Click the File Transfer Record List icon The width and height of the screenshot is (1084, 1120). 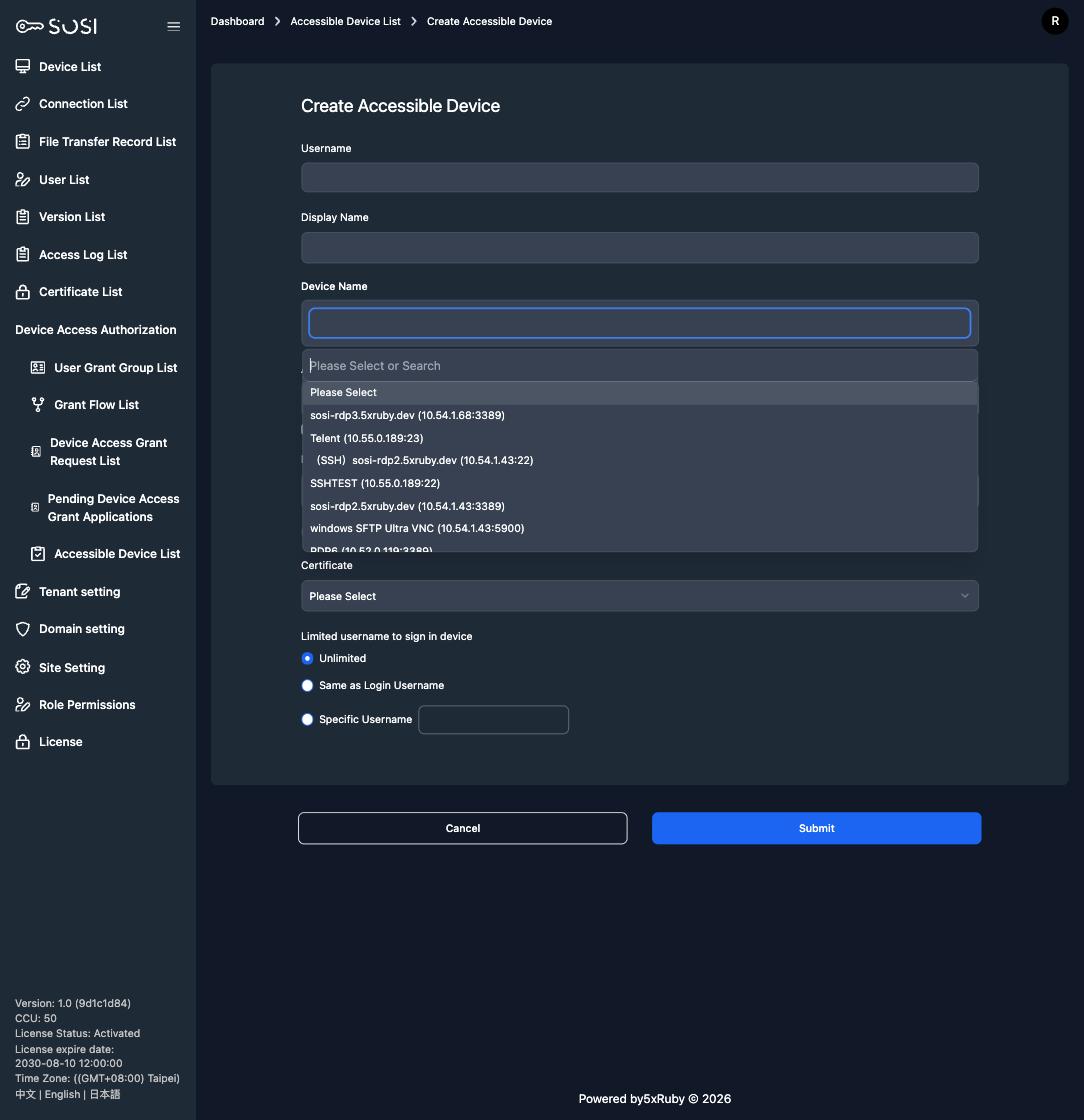pos(23,141)
